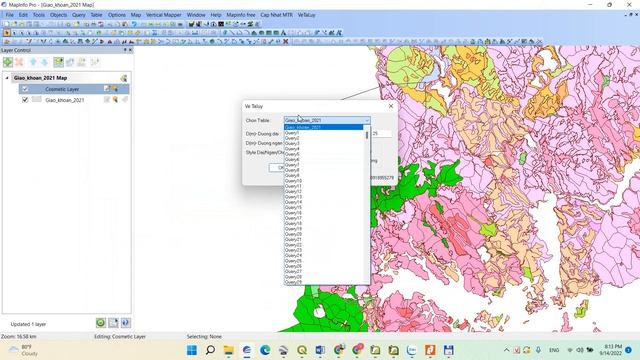Toggle editable icon on Giao_khoan_2021 layer row
Image resolution: width=640 pixels, height=360 pixels.
(107, 100)
